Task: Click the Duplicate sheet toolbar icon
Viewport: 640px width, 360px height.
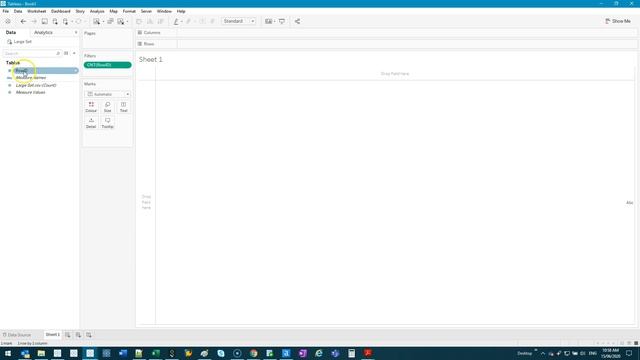Action: pos(110,21)
